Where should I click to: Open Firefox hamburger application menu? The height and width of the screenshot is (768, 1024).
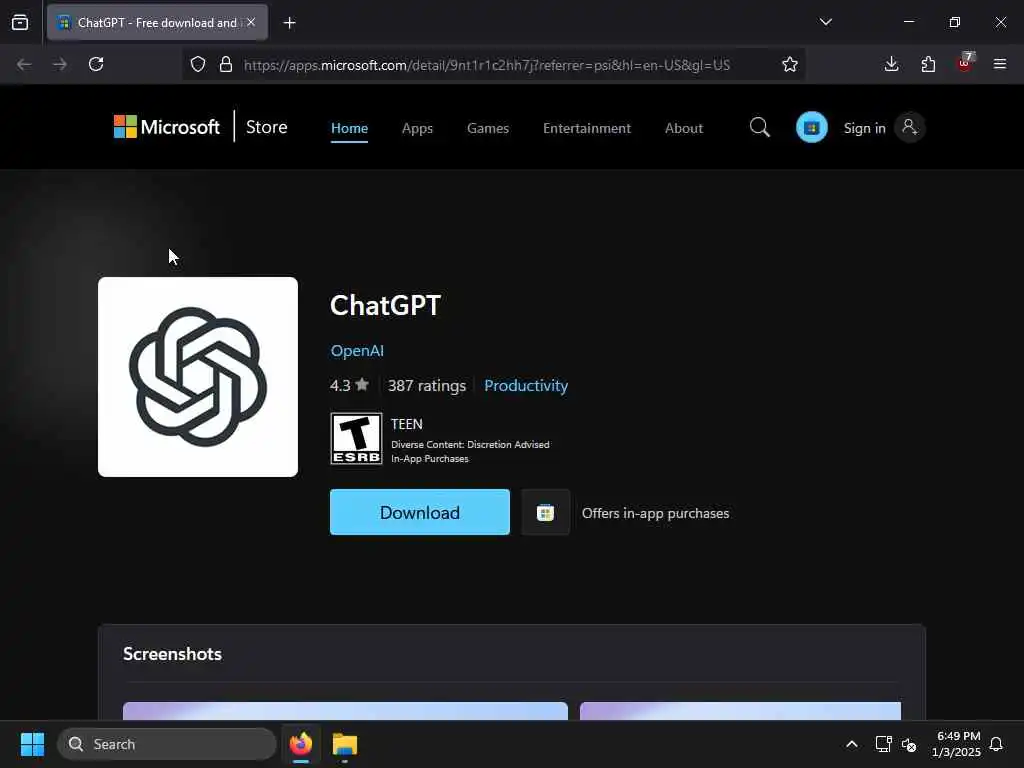pyautogui.click(x=1000, y=64)
